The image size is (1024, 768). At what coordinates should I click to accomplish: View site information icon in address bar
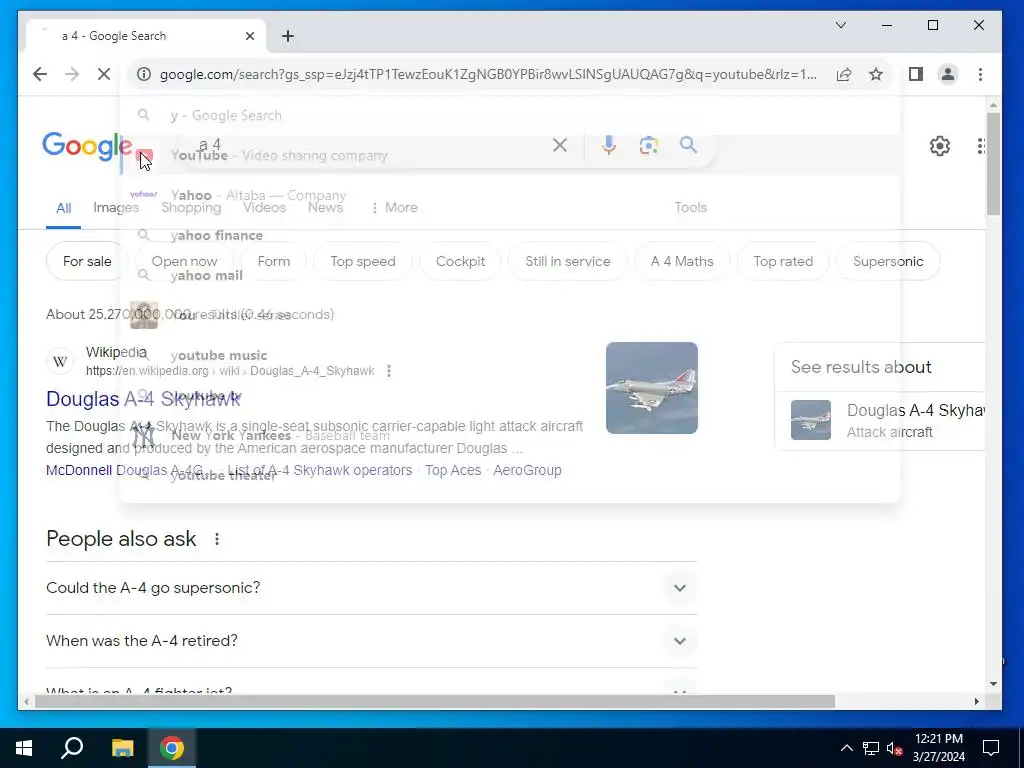tap(144, 74)
